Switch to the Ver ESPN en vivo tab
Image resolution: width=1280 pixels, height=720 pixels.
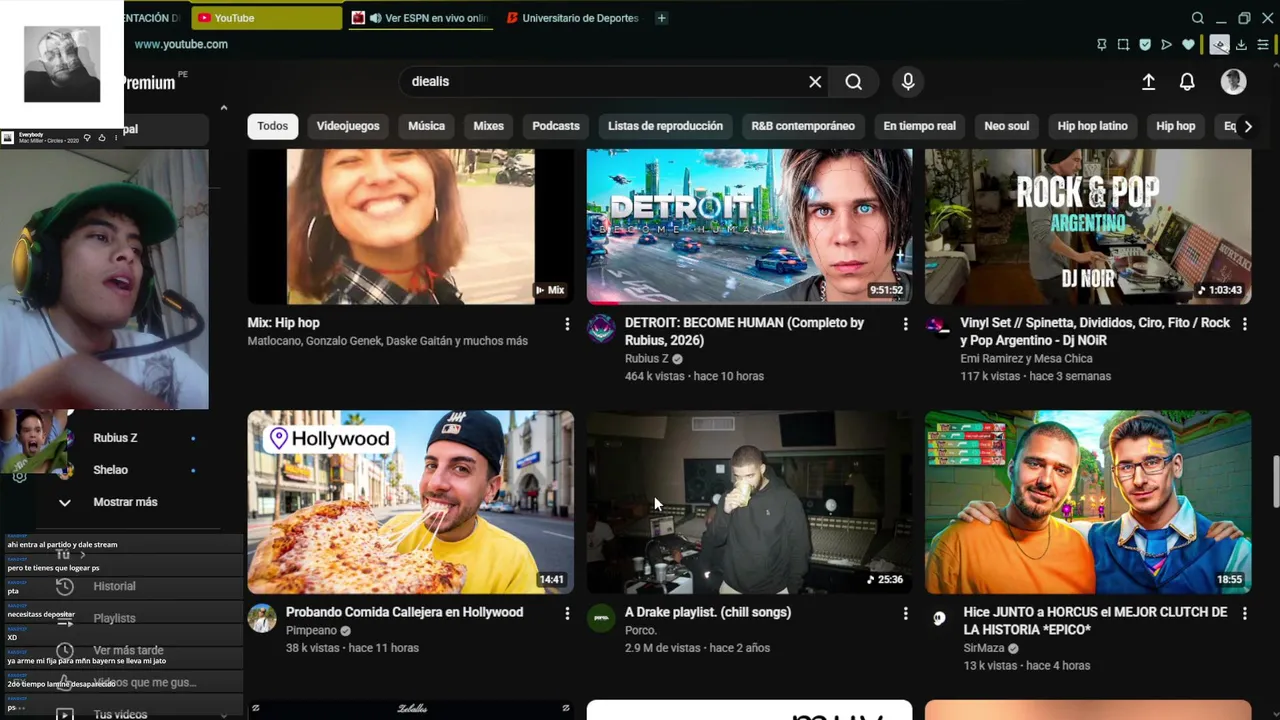[x=420, y=18]
